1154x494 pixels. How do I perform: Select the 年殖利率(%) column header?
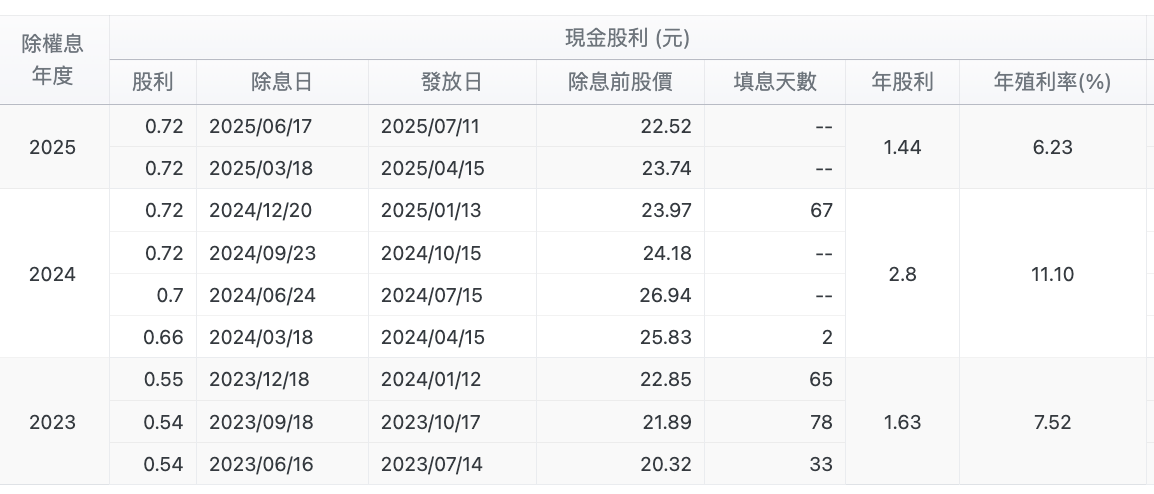[x=1052, y=82]
